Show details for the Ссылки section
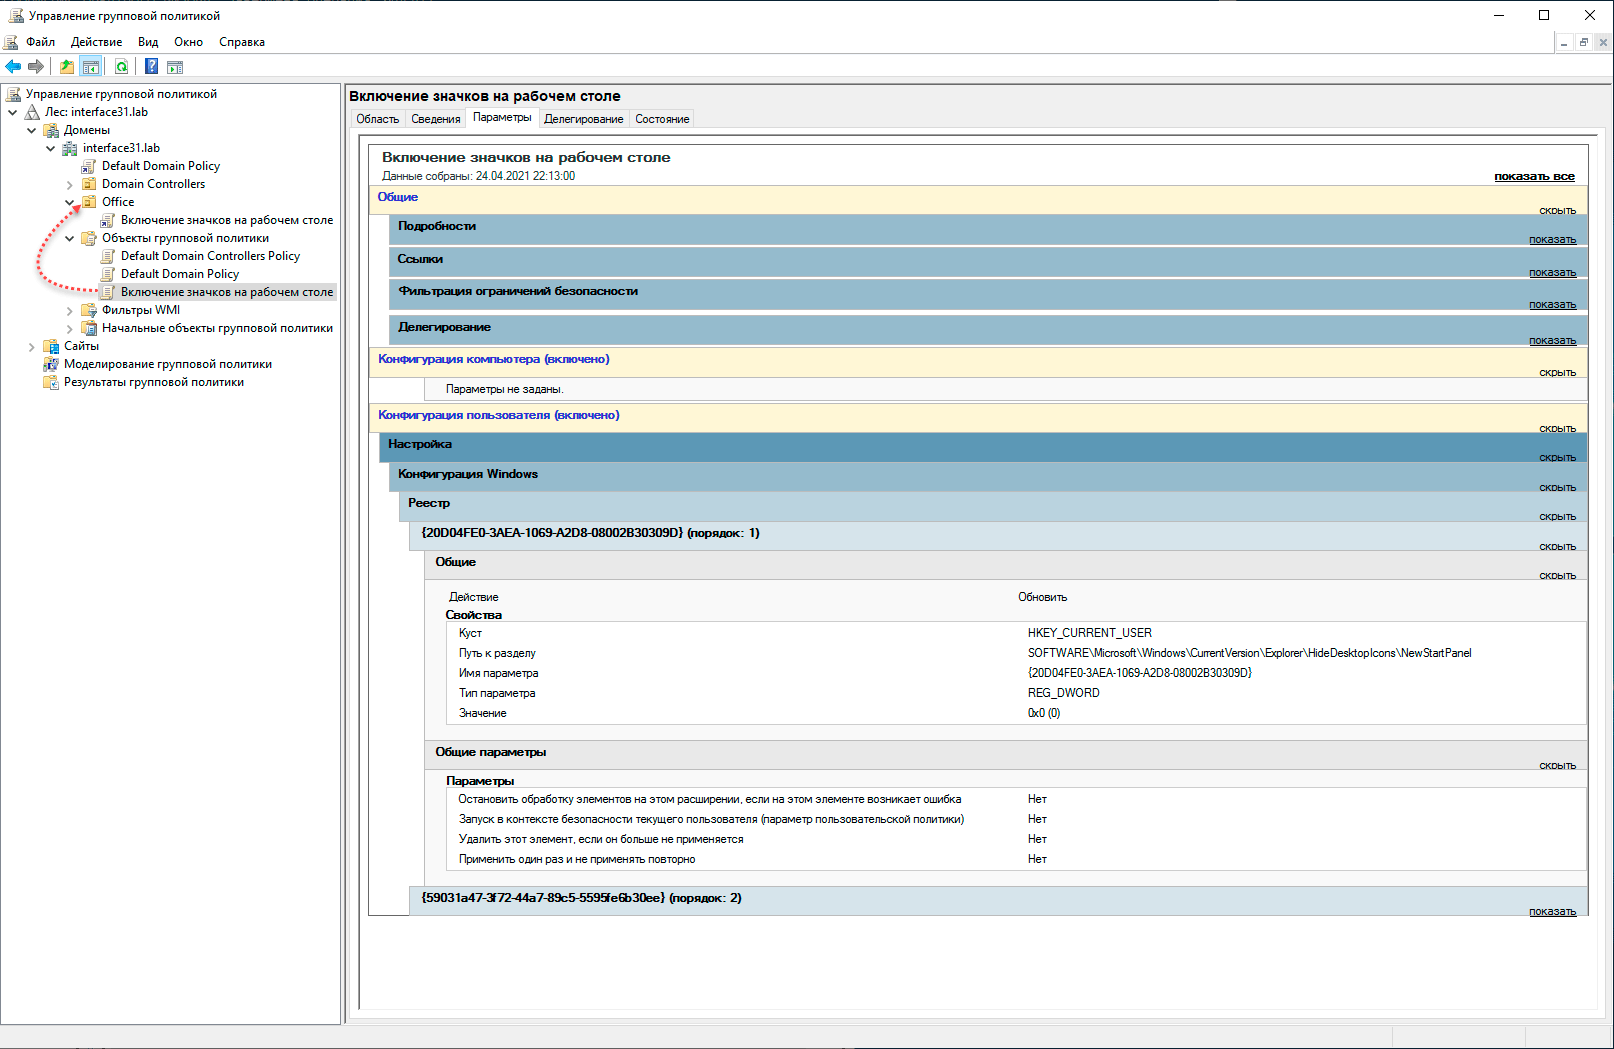 (1552, 273)
